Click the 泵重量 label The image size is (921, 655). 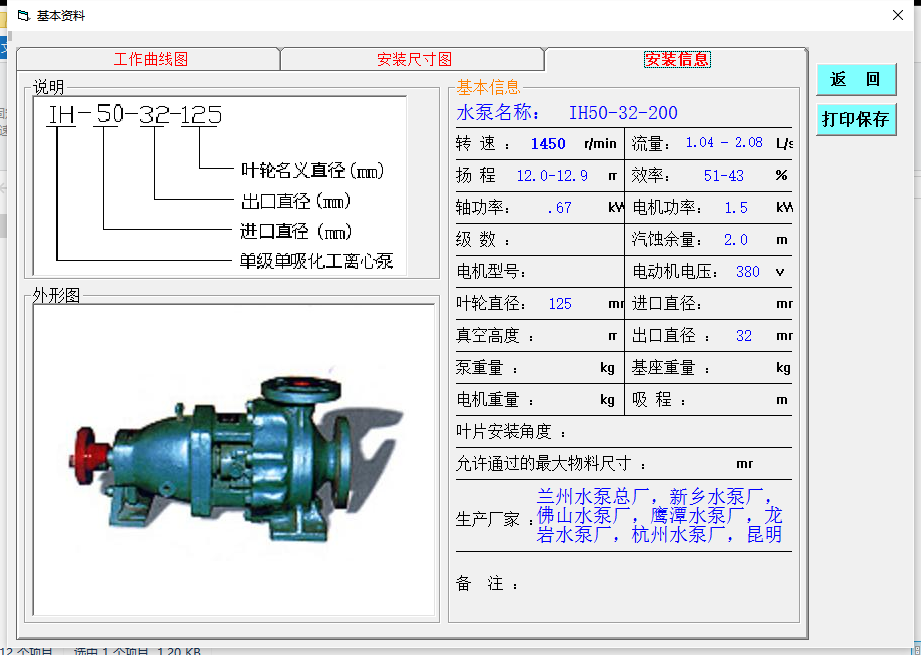pos(487,368)
